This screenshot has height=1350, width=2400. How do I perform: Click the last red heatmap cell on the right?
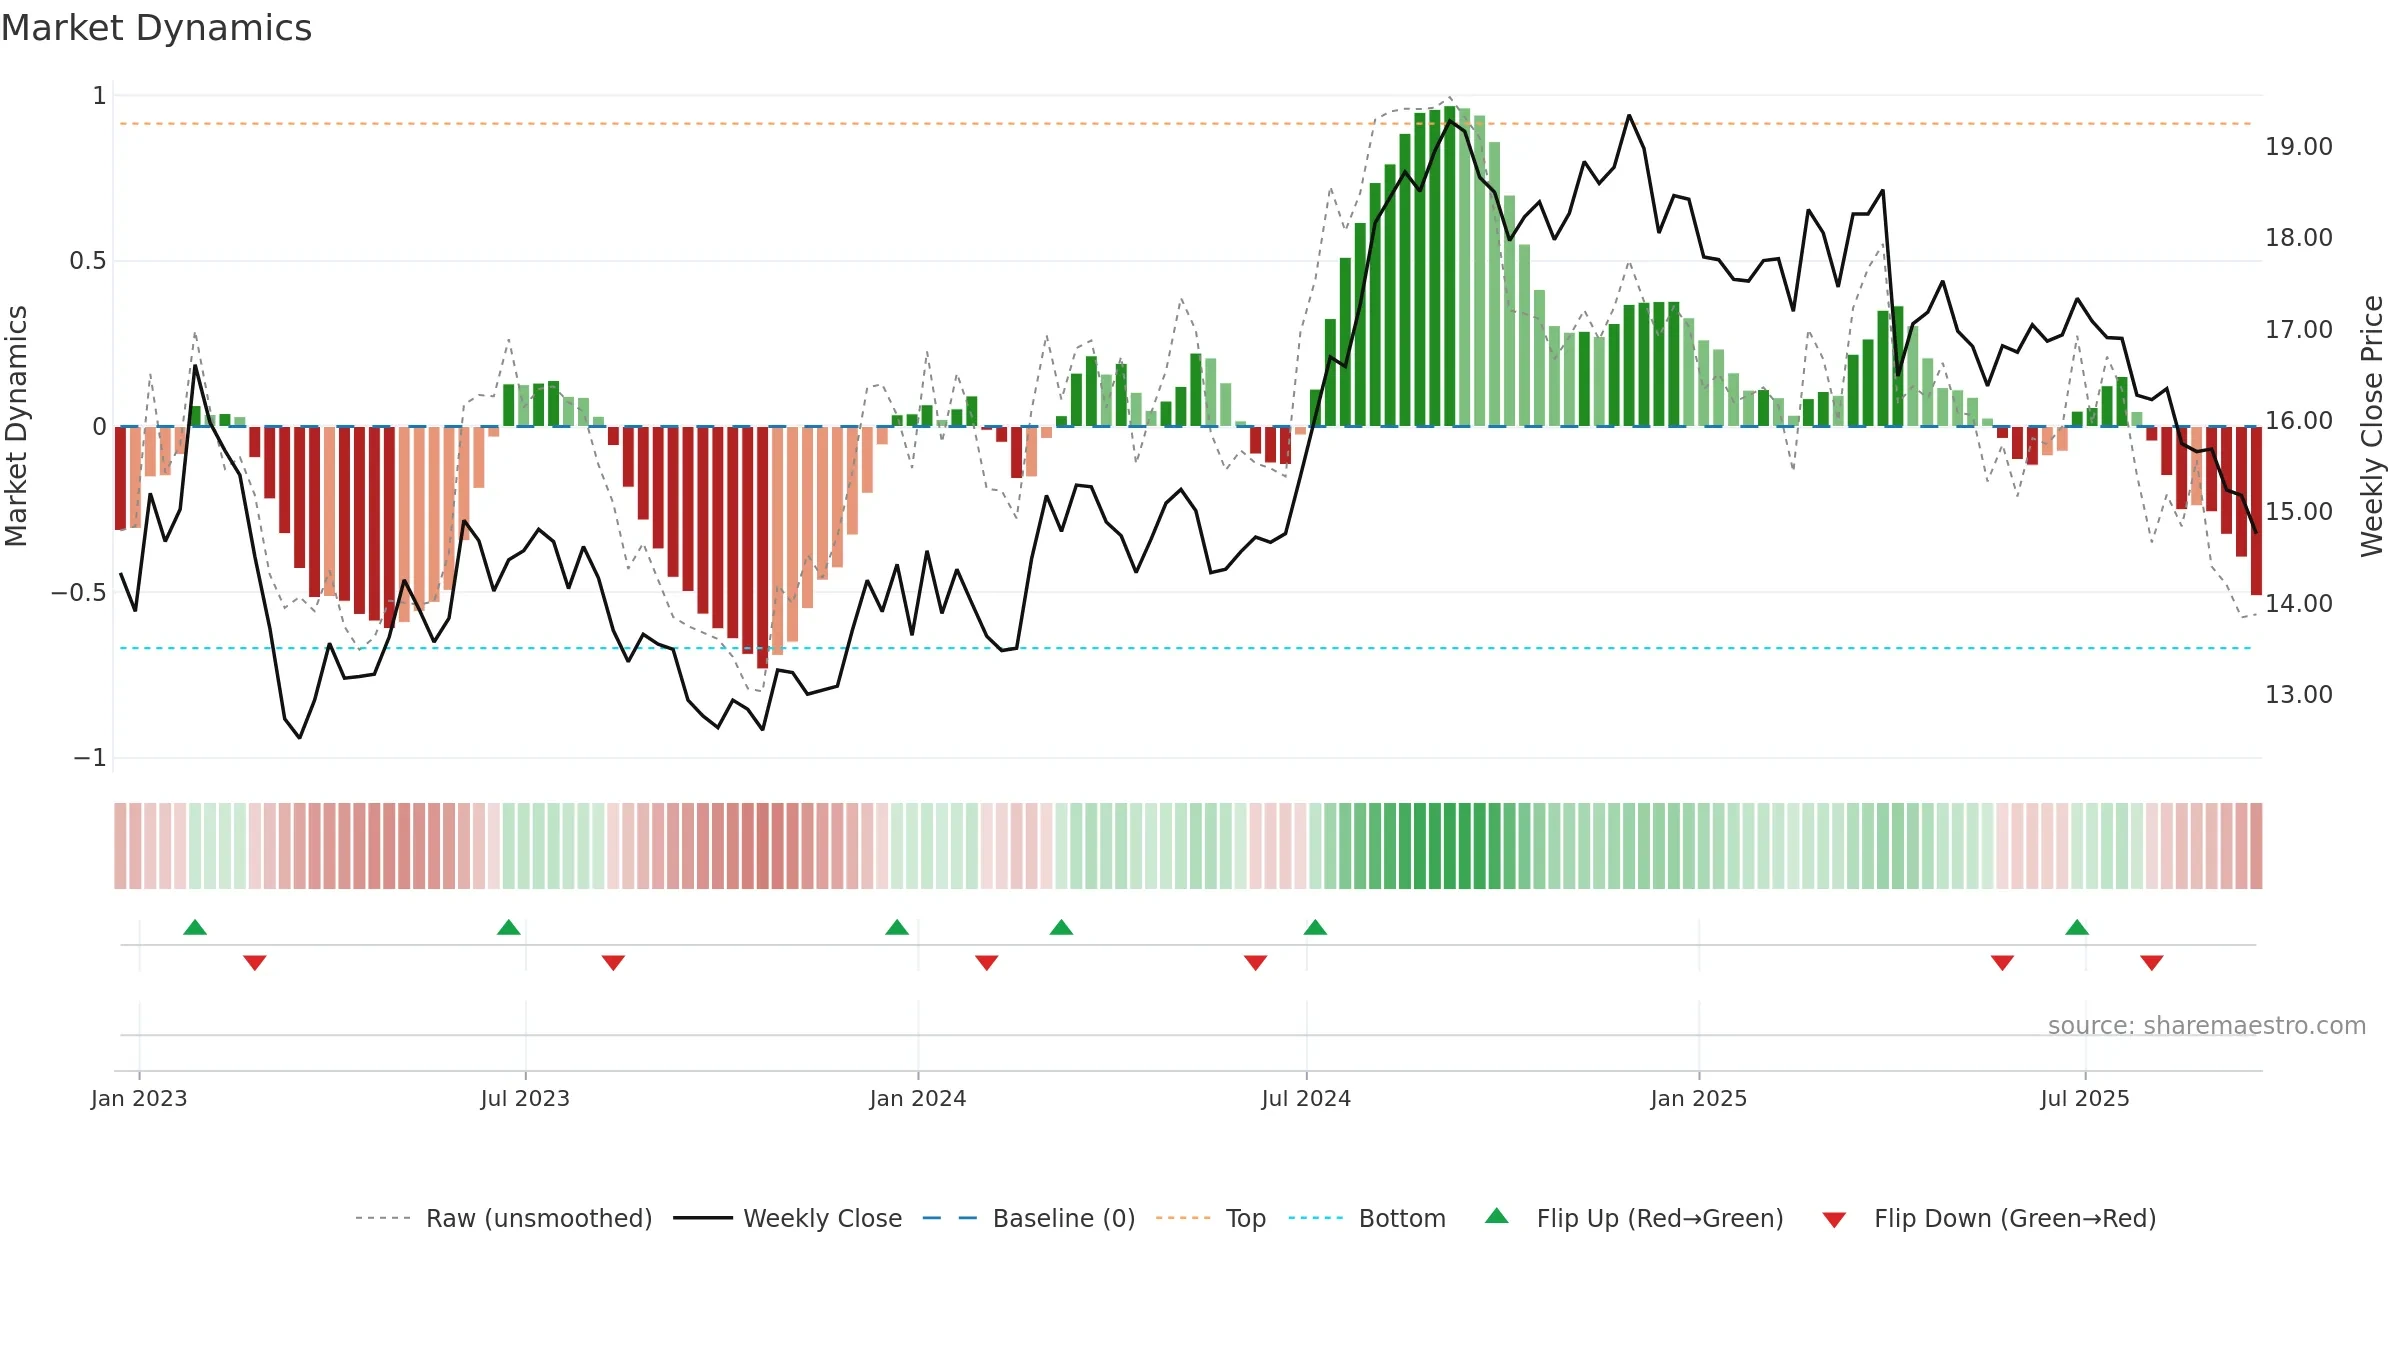click(2256, 846)
